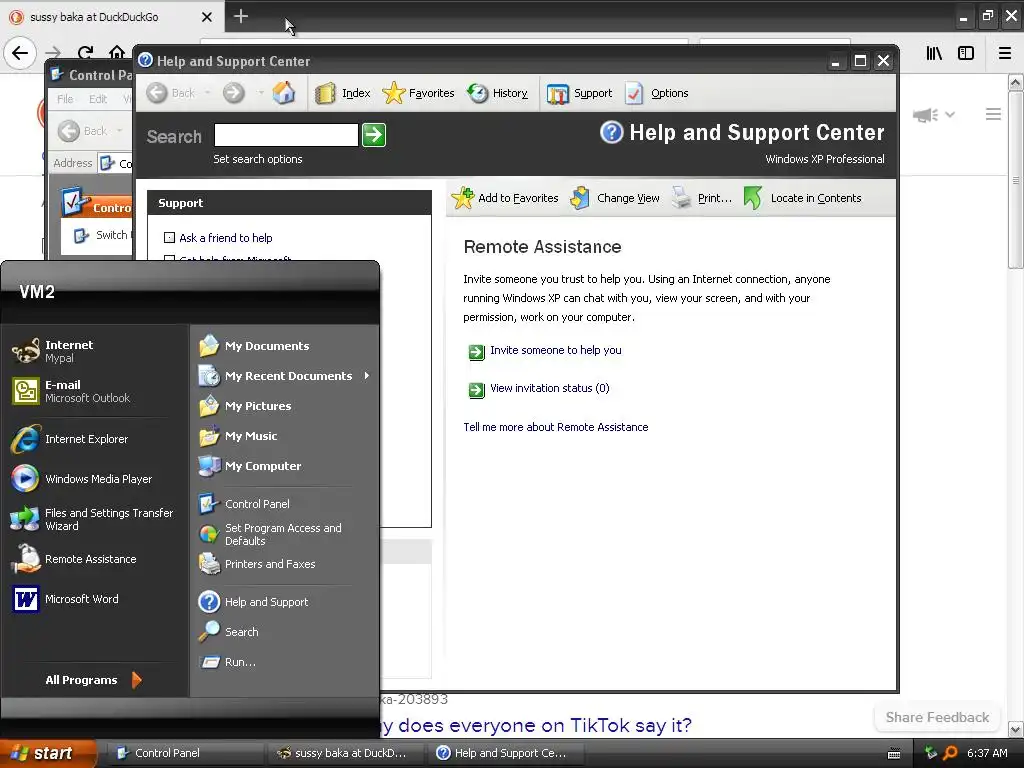Click the Print button in help pane
The height and width of the screenshot is (768, 1024).
702,198
